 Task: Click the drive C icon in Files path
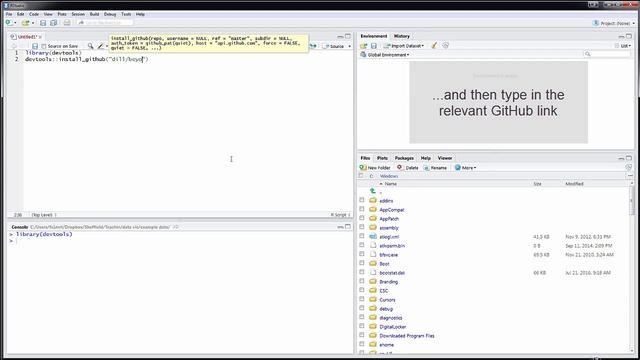371,176
